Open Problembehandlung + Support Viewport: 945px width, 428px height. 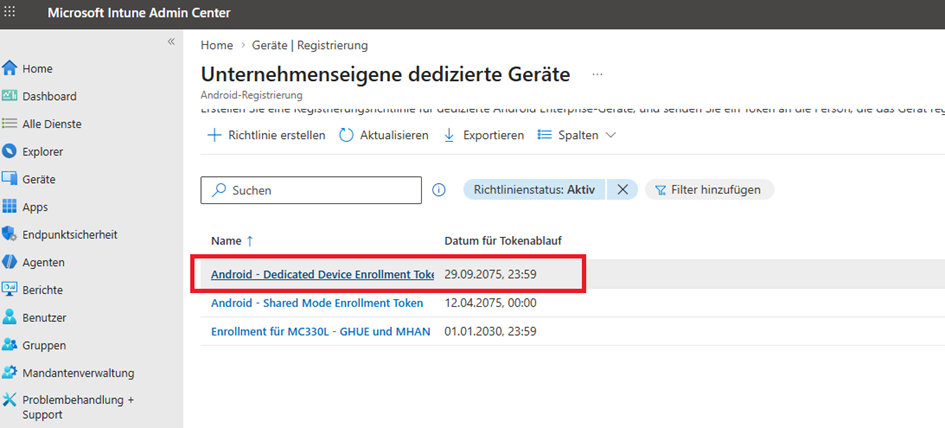pyautogui.click(x=78, y=407)
